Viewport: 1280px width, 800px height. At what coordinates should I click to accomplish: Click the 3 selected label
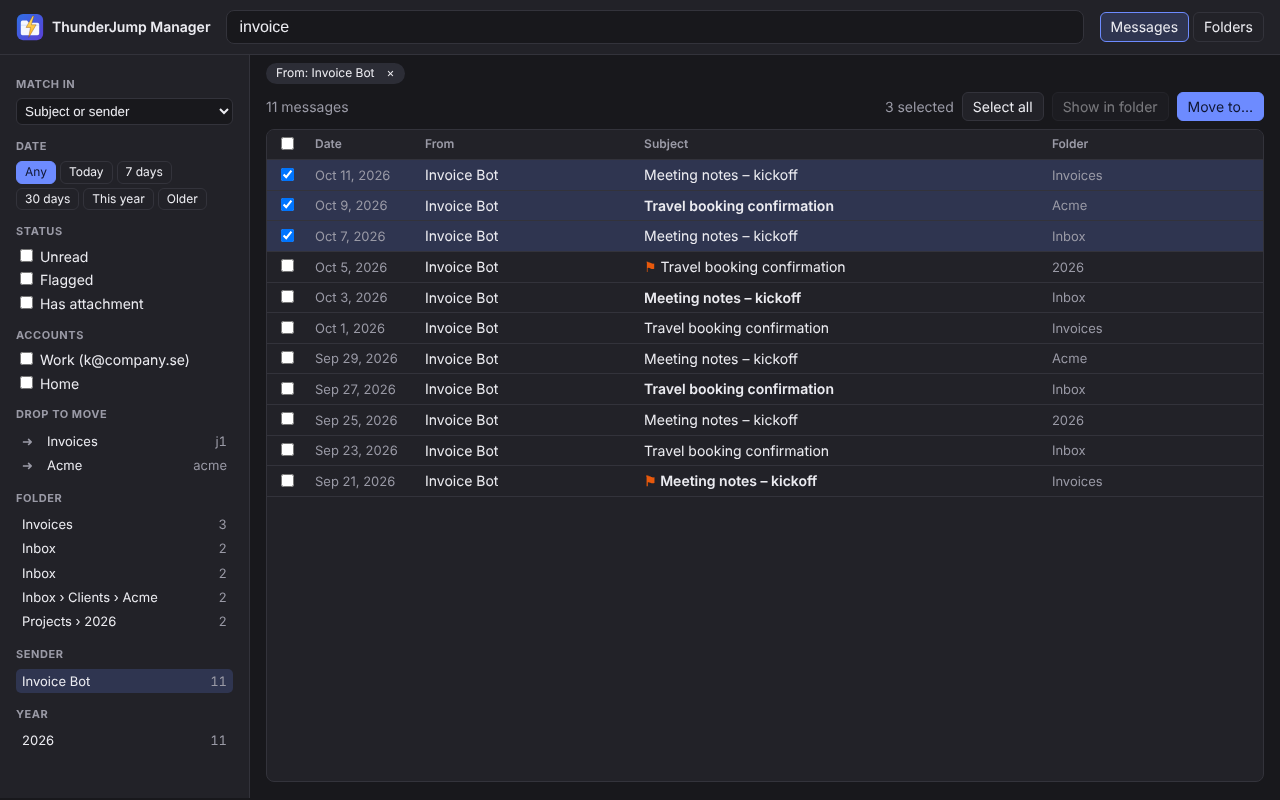click(x=919, y=107)
